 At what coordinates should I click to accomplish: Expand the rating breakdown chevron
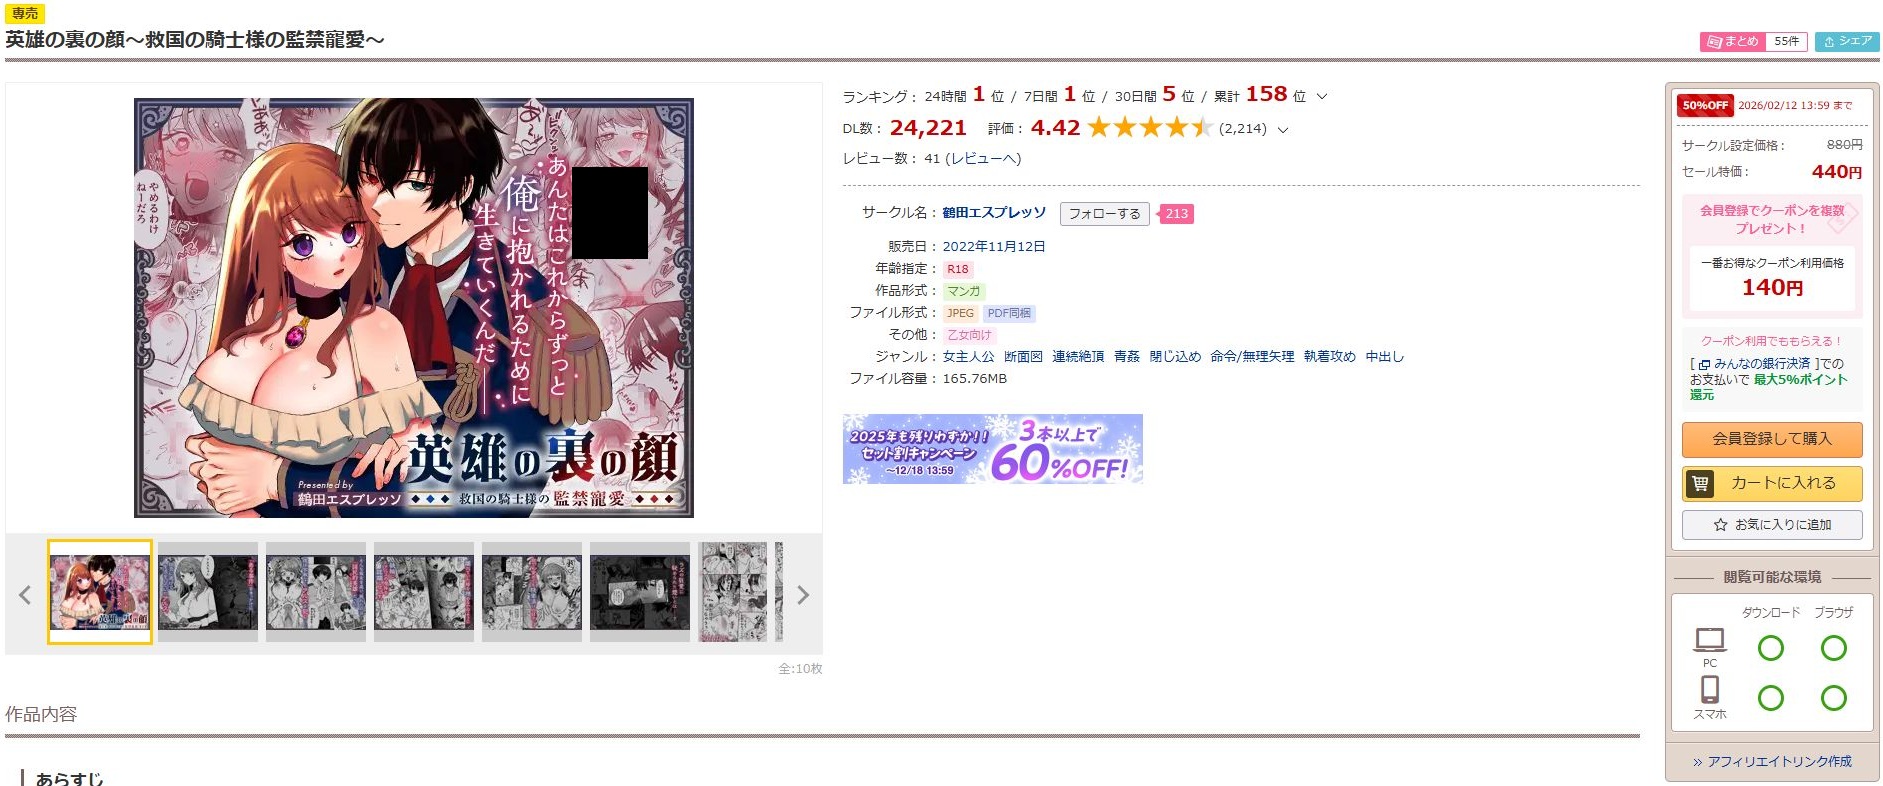1283,129
